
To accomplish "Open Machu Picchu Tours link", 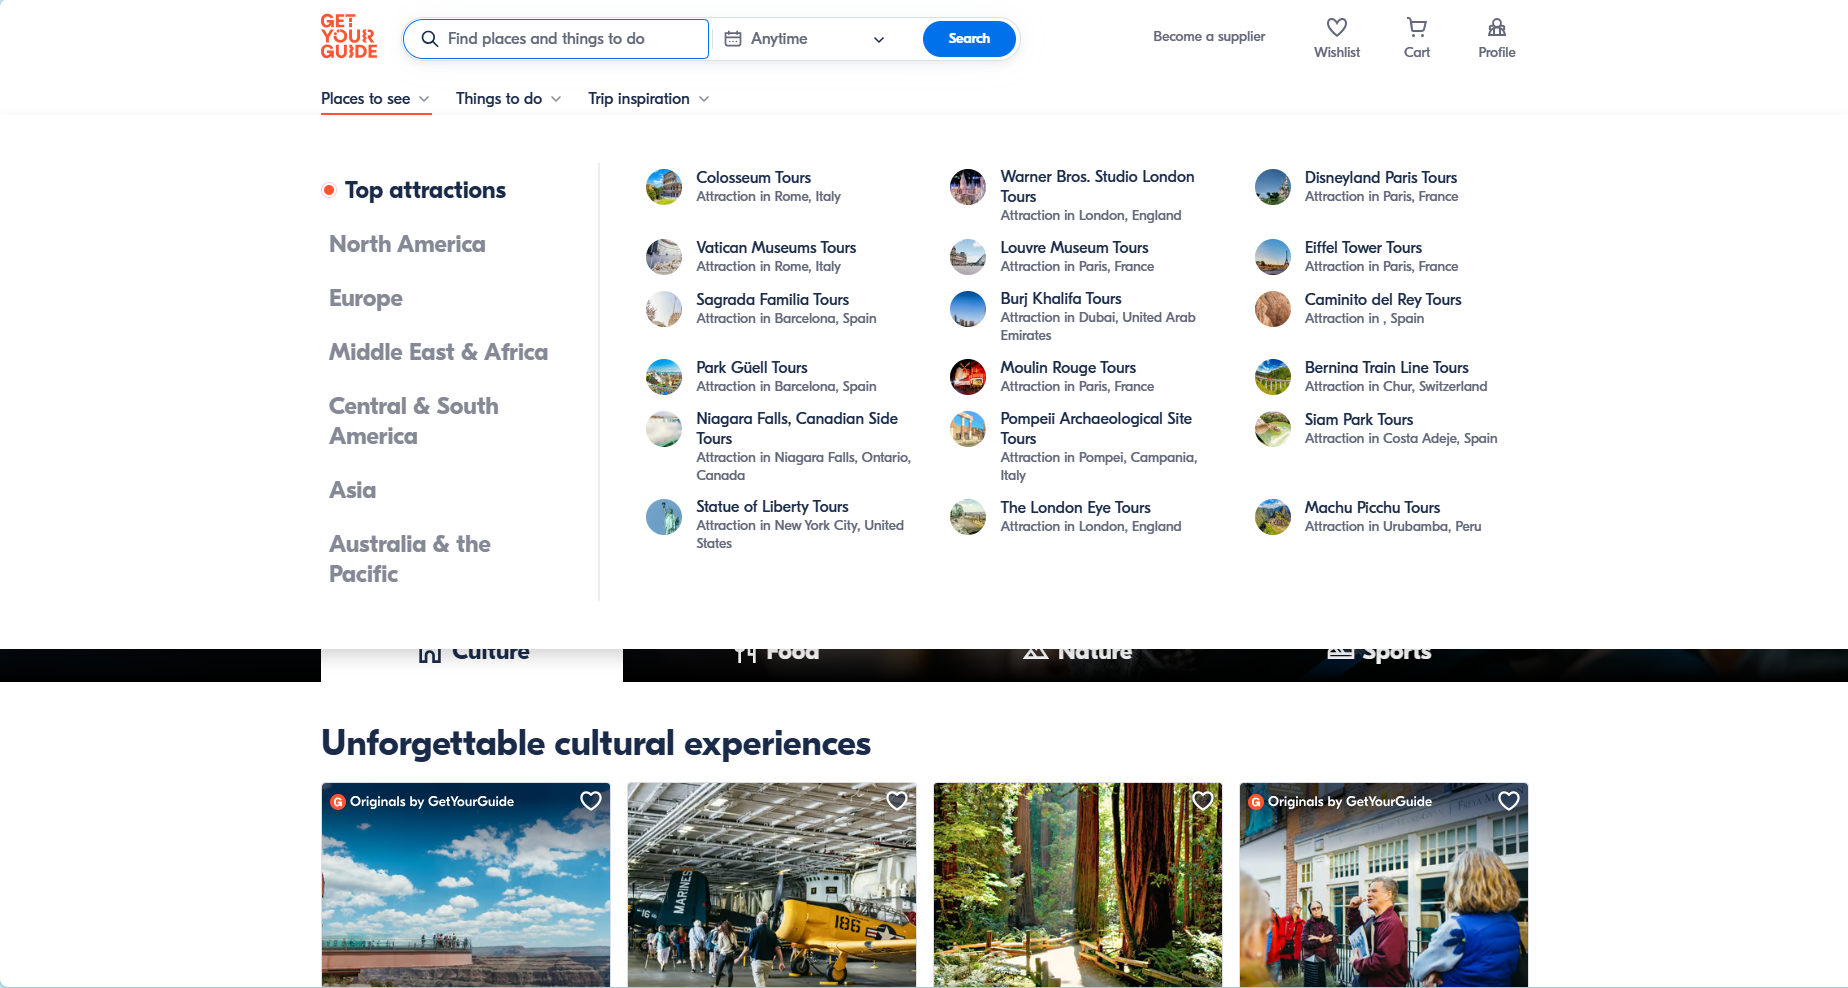I will 1372,508.
